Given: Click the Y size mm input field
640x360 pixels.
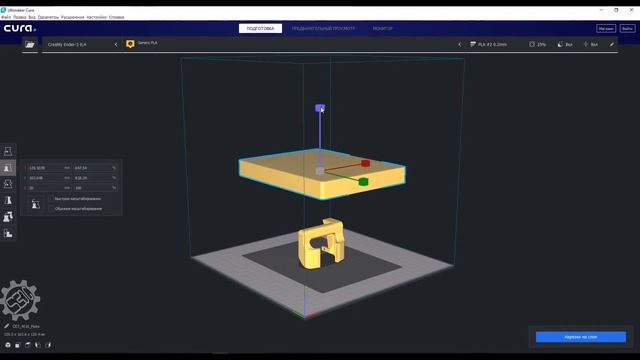Looking at the screenshot, I should pyautogui.click(x=49, y=178).
